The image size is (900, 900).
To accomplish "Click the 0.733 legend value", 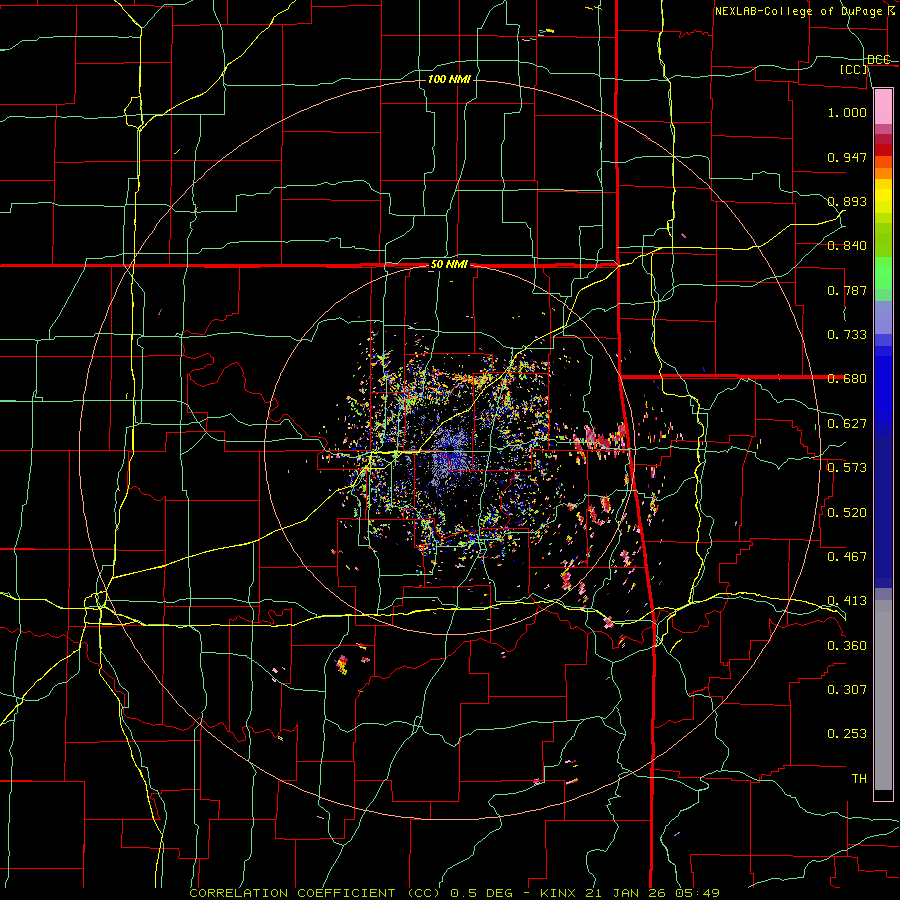I will [847, 335].
